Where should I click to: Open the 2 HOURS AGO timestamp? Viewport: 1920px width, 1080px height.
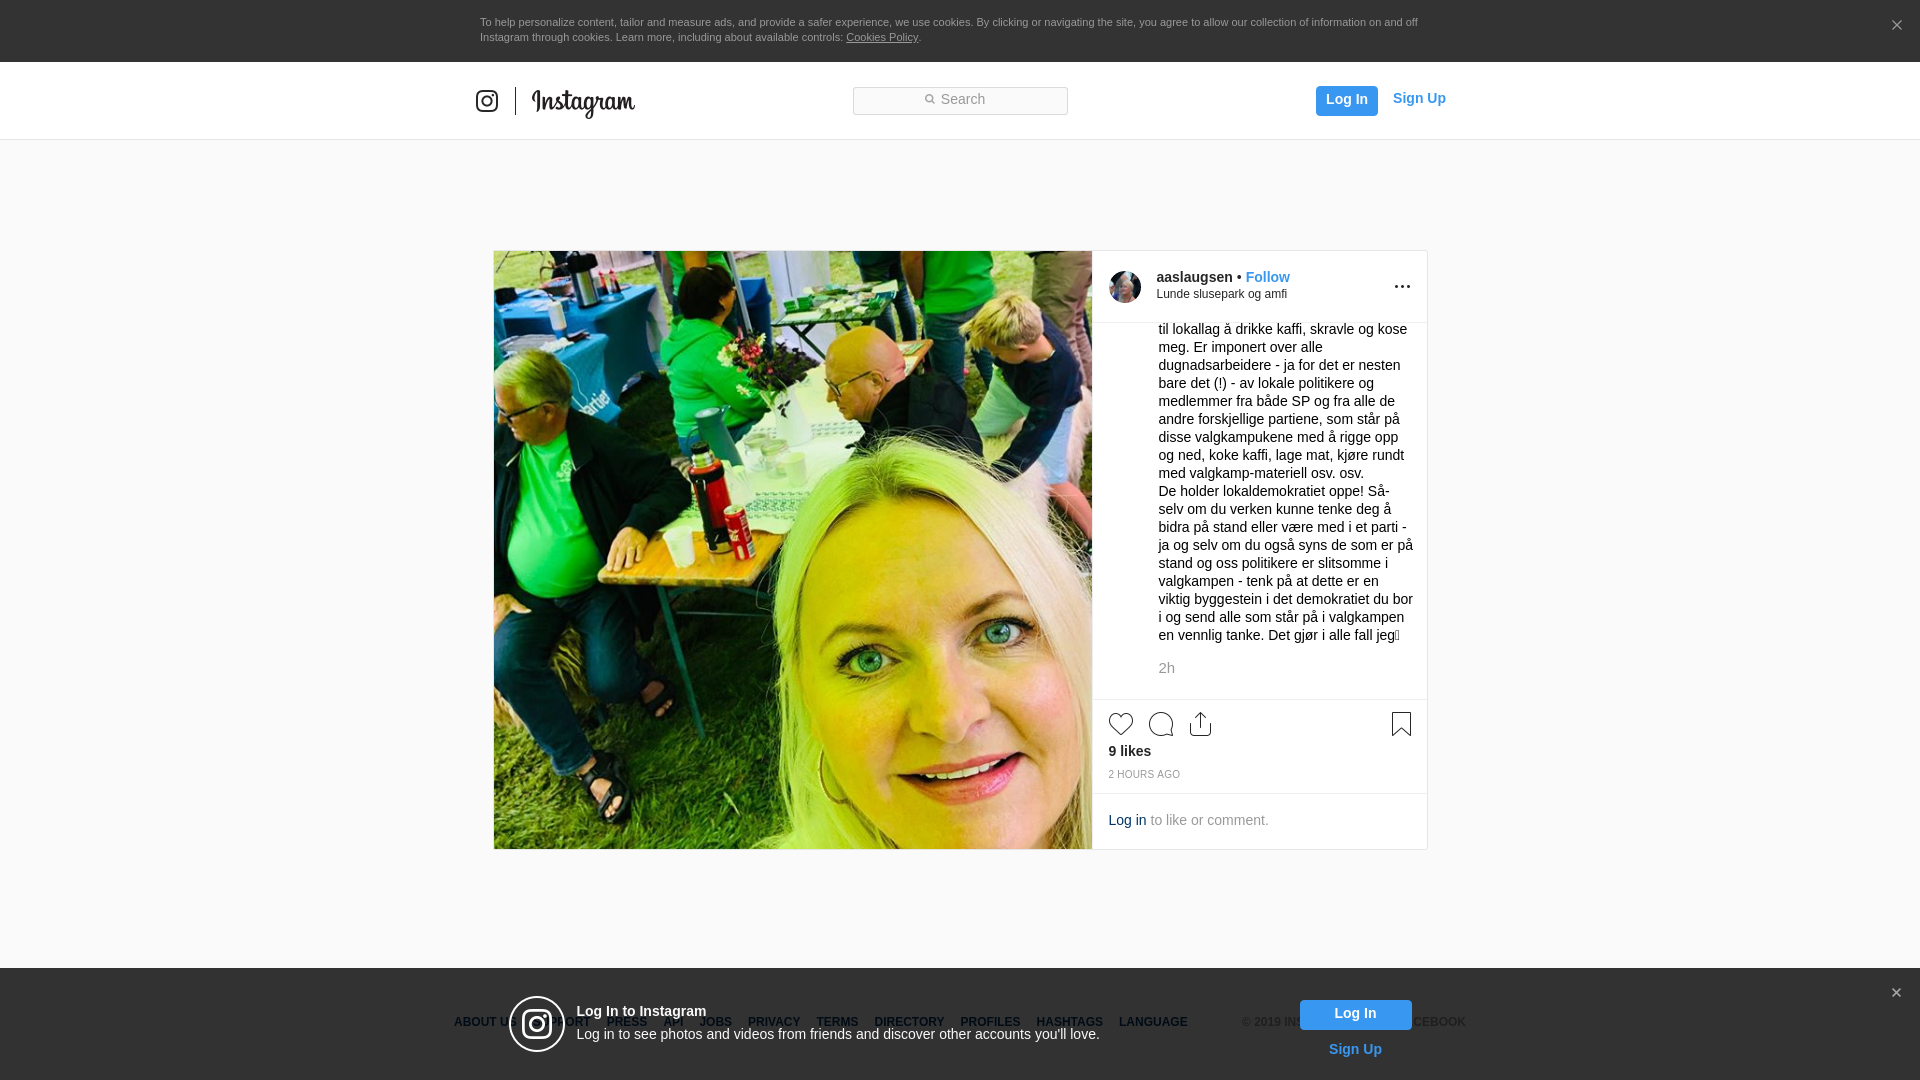click(1143, 775)
